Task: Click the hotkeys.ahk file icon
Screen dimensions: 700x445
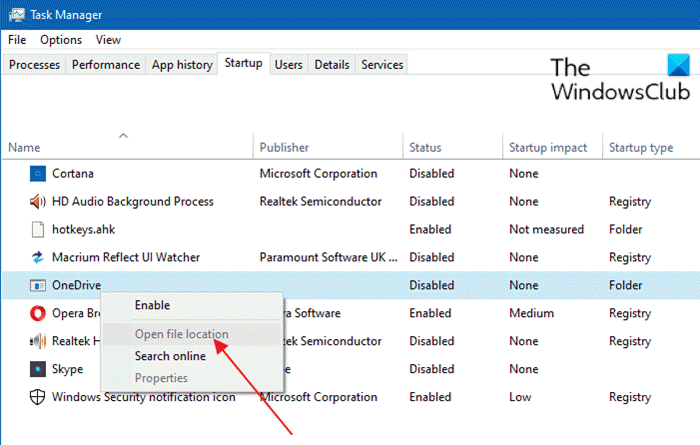Action: [38, 230]
